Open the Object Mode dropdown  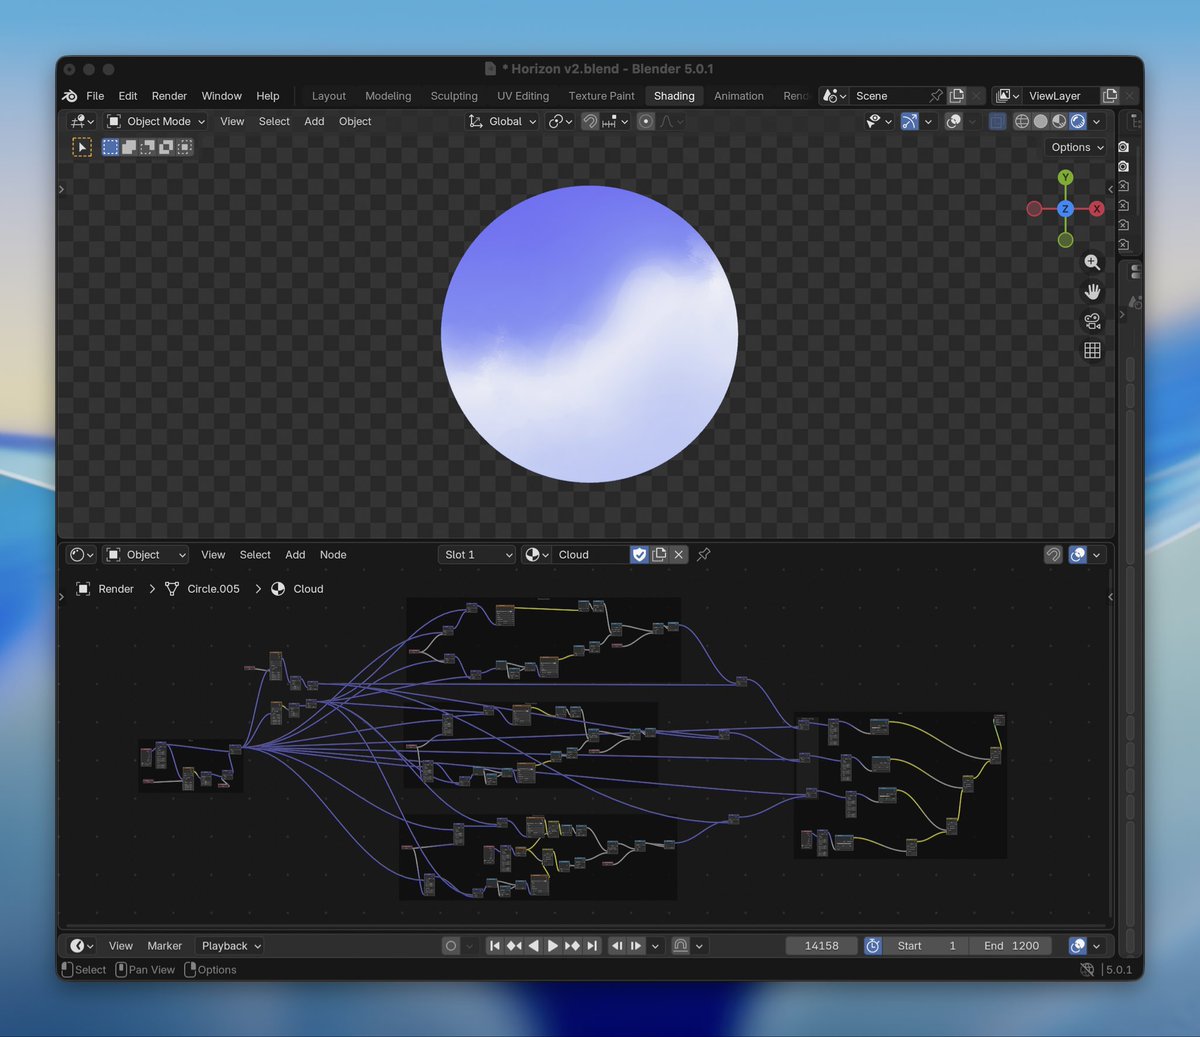click(156, 121)
